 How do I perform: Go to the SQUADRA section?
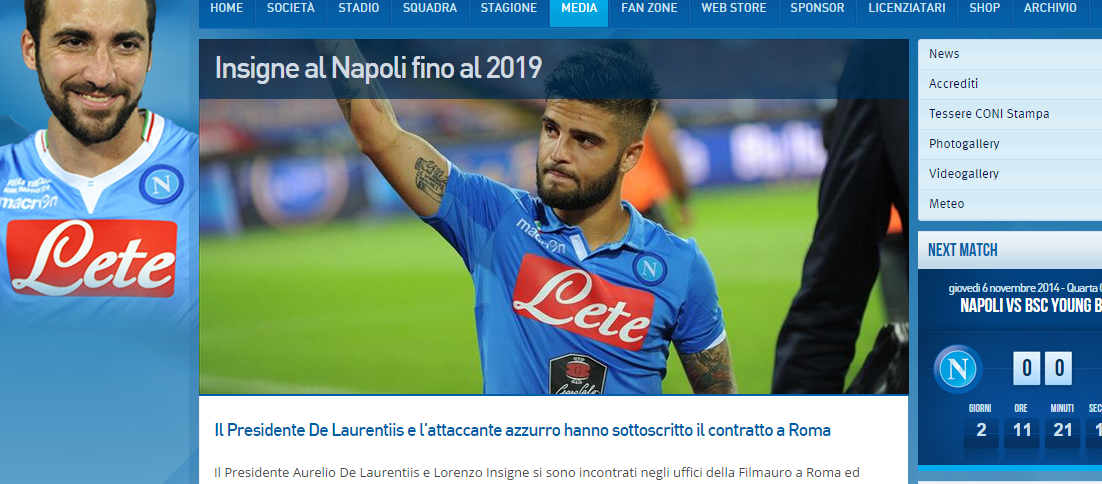(429, 9)
